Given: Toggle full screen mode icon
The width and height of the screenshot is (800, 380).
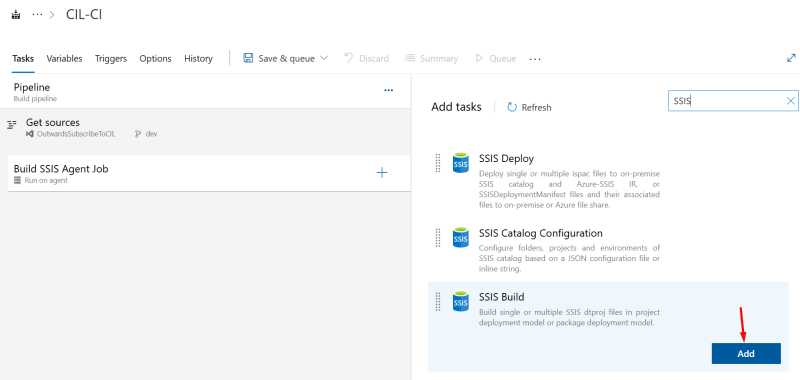Looking at the screenshot, I should coord(791,58).
